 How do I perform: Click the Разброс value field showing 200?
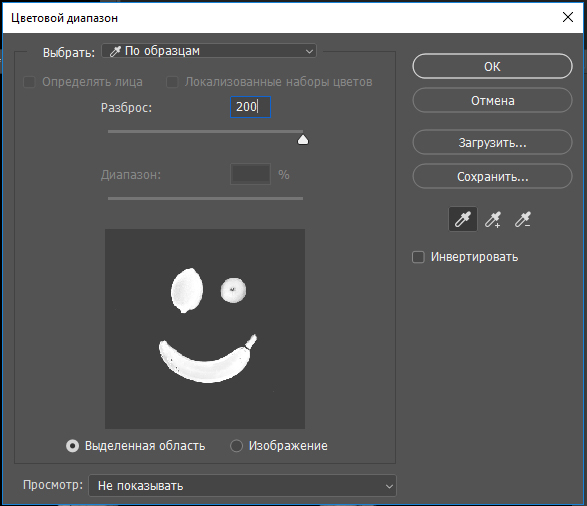point(250,107)
